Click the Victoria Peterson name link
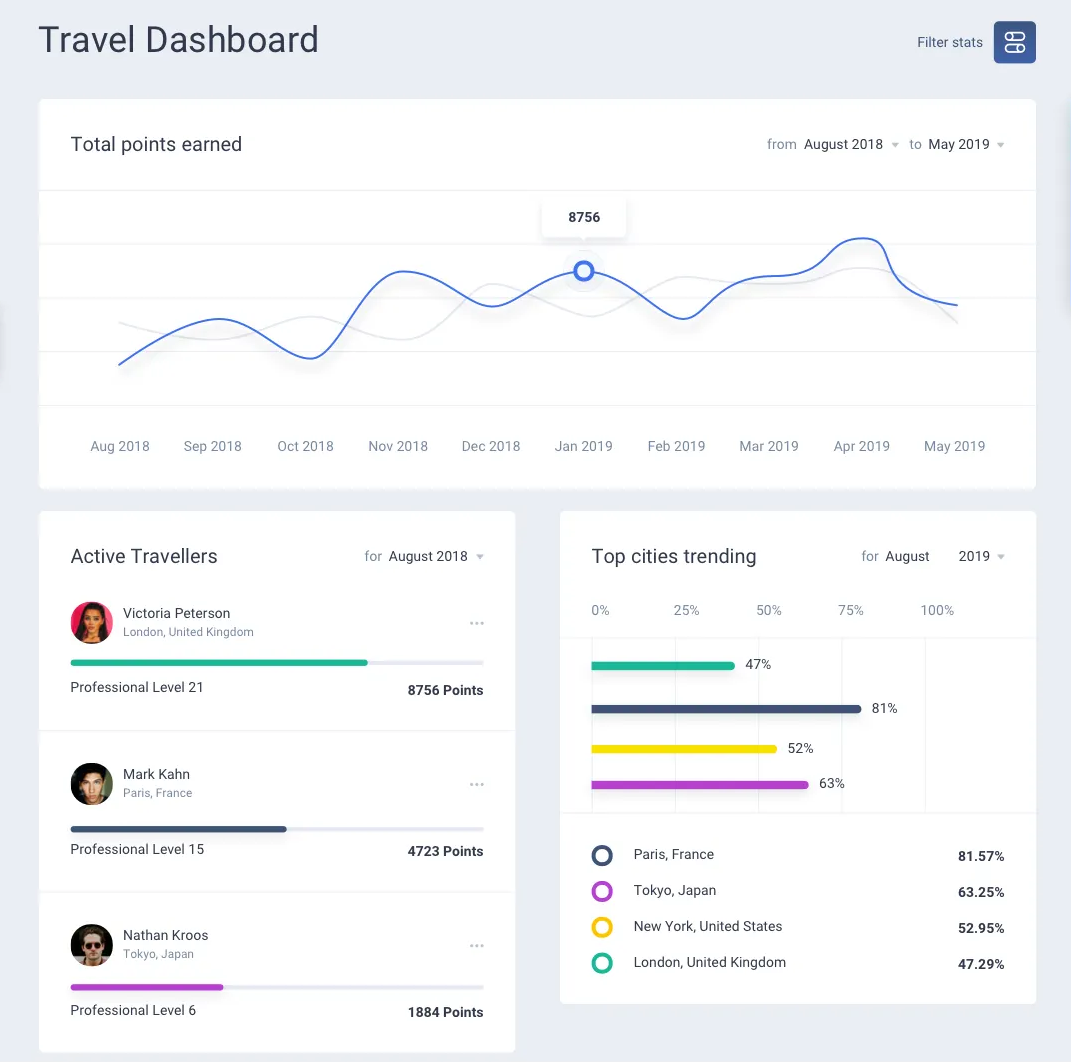This screenshot has height=1062, width=1071. (x=176, y=613)
